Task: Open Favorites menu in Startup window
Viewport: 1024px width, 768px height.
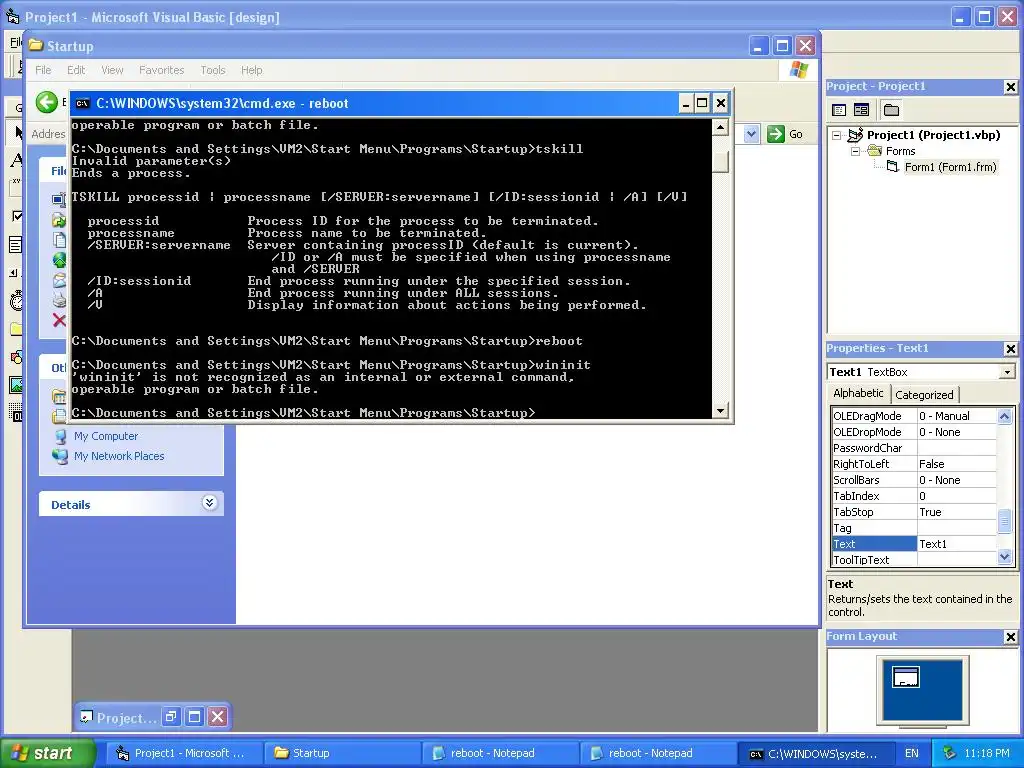Action: (x=161, y=70)
